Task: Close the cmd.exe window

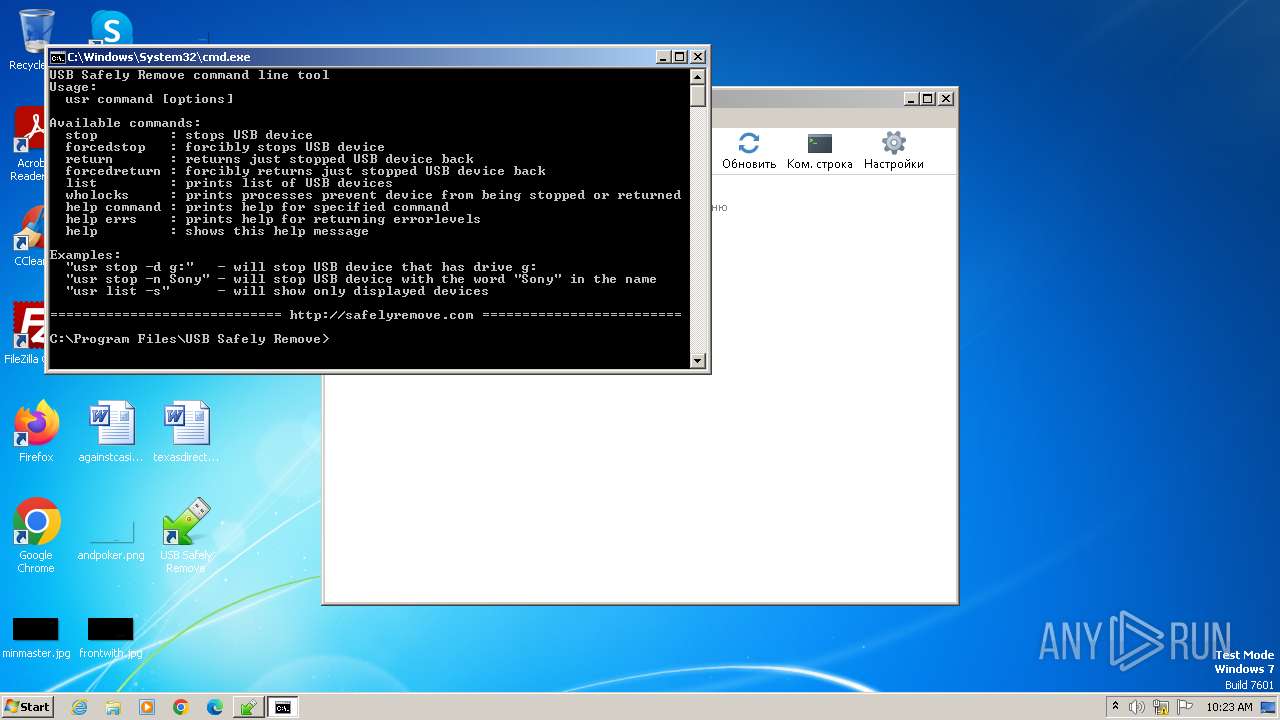Action: tap(698, 57)
